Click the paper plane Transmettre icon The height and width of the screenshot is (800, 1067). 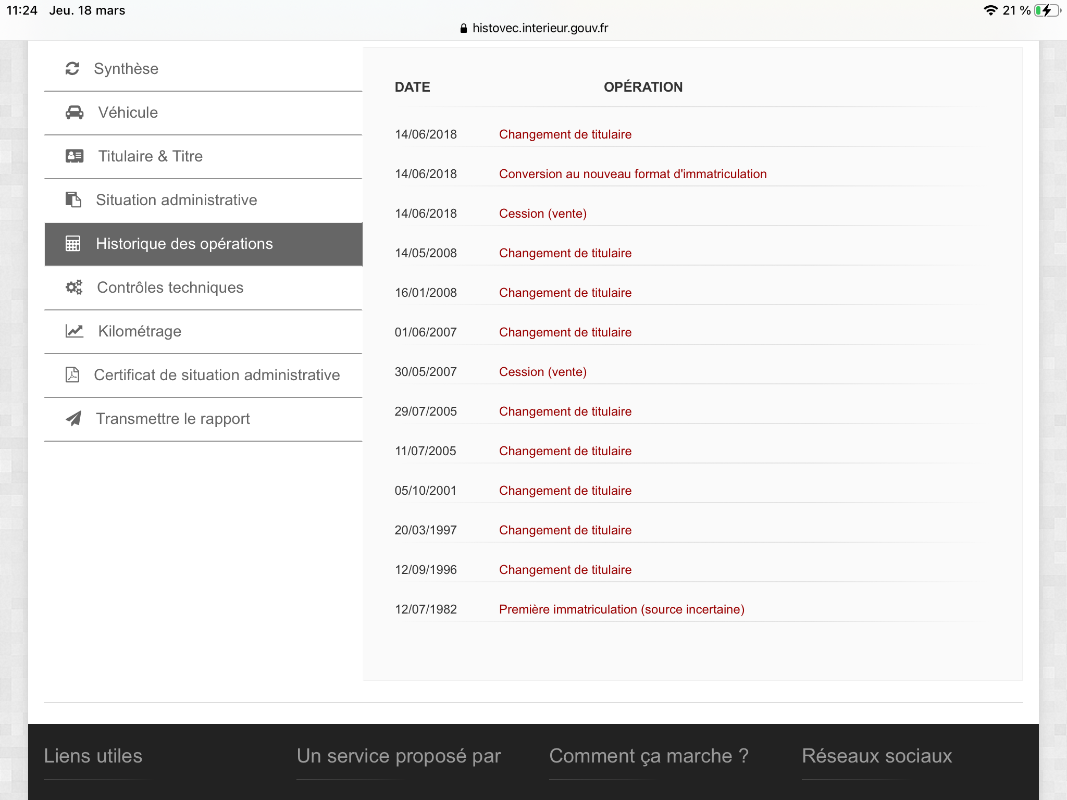coord(73,419)
